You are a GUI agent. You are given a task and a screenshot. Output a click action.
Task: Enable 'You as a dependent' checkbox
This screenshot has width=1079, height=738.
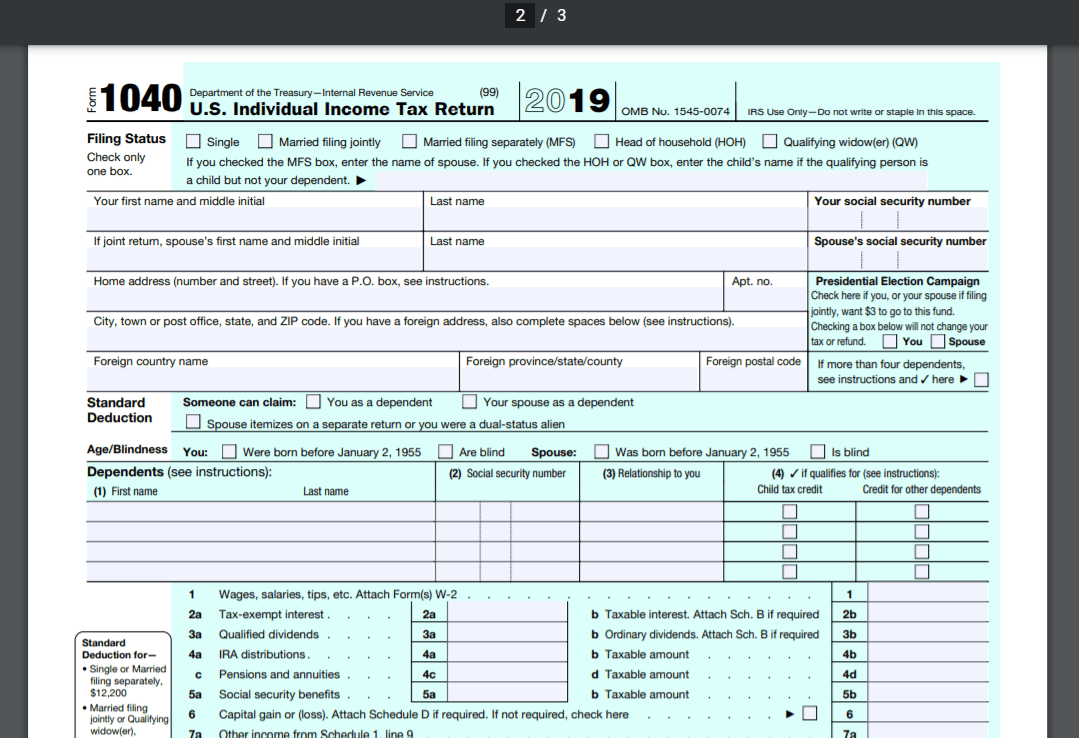(314, 402)
